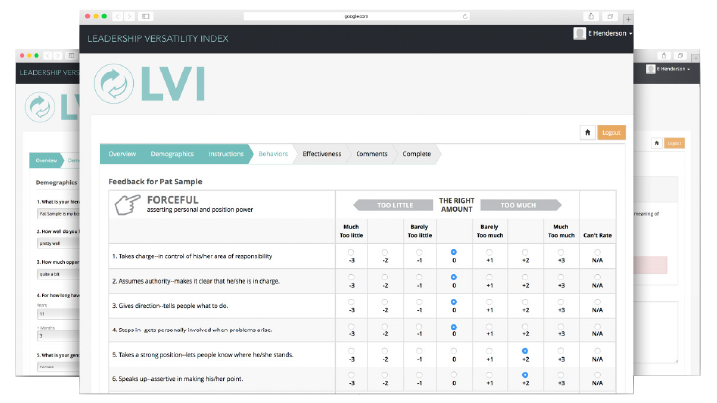The height and width of the screenshot is (403, 717).
Task: Click the sidebar icon in left background browser
Action: click(71, 55)
